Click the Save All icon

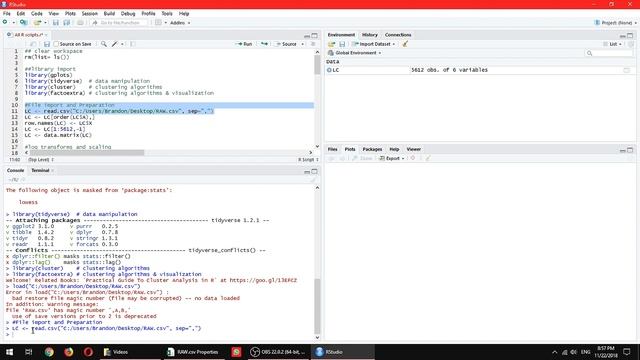click(x=67, y=22)
